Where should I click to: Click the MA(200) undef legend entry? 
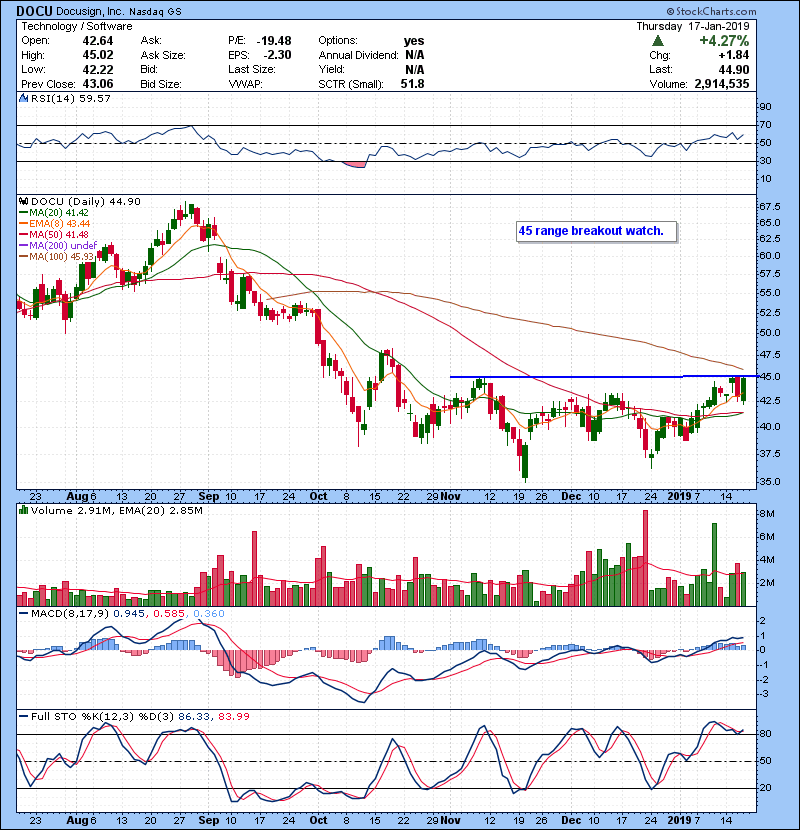tap(58, 246)
